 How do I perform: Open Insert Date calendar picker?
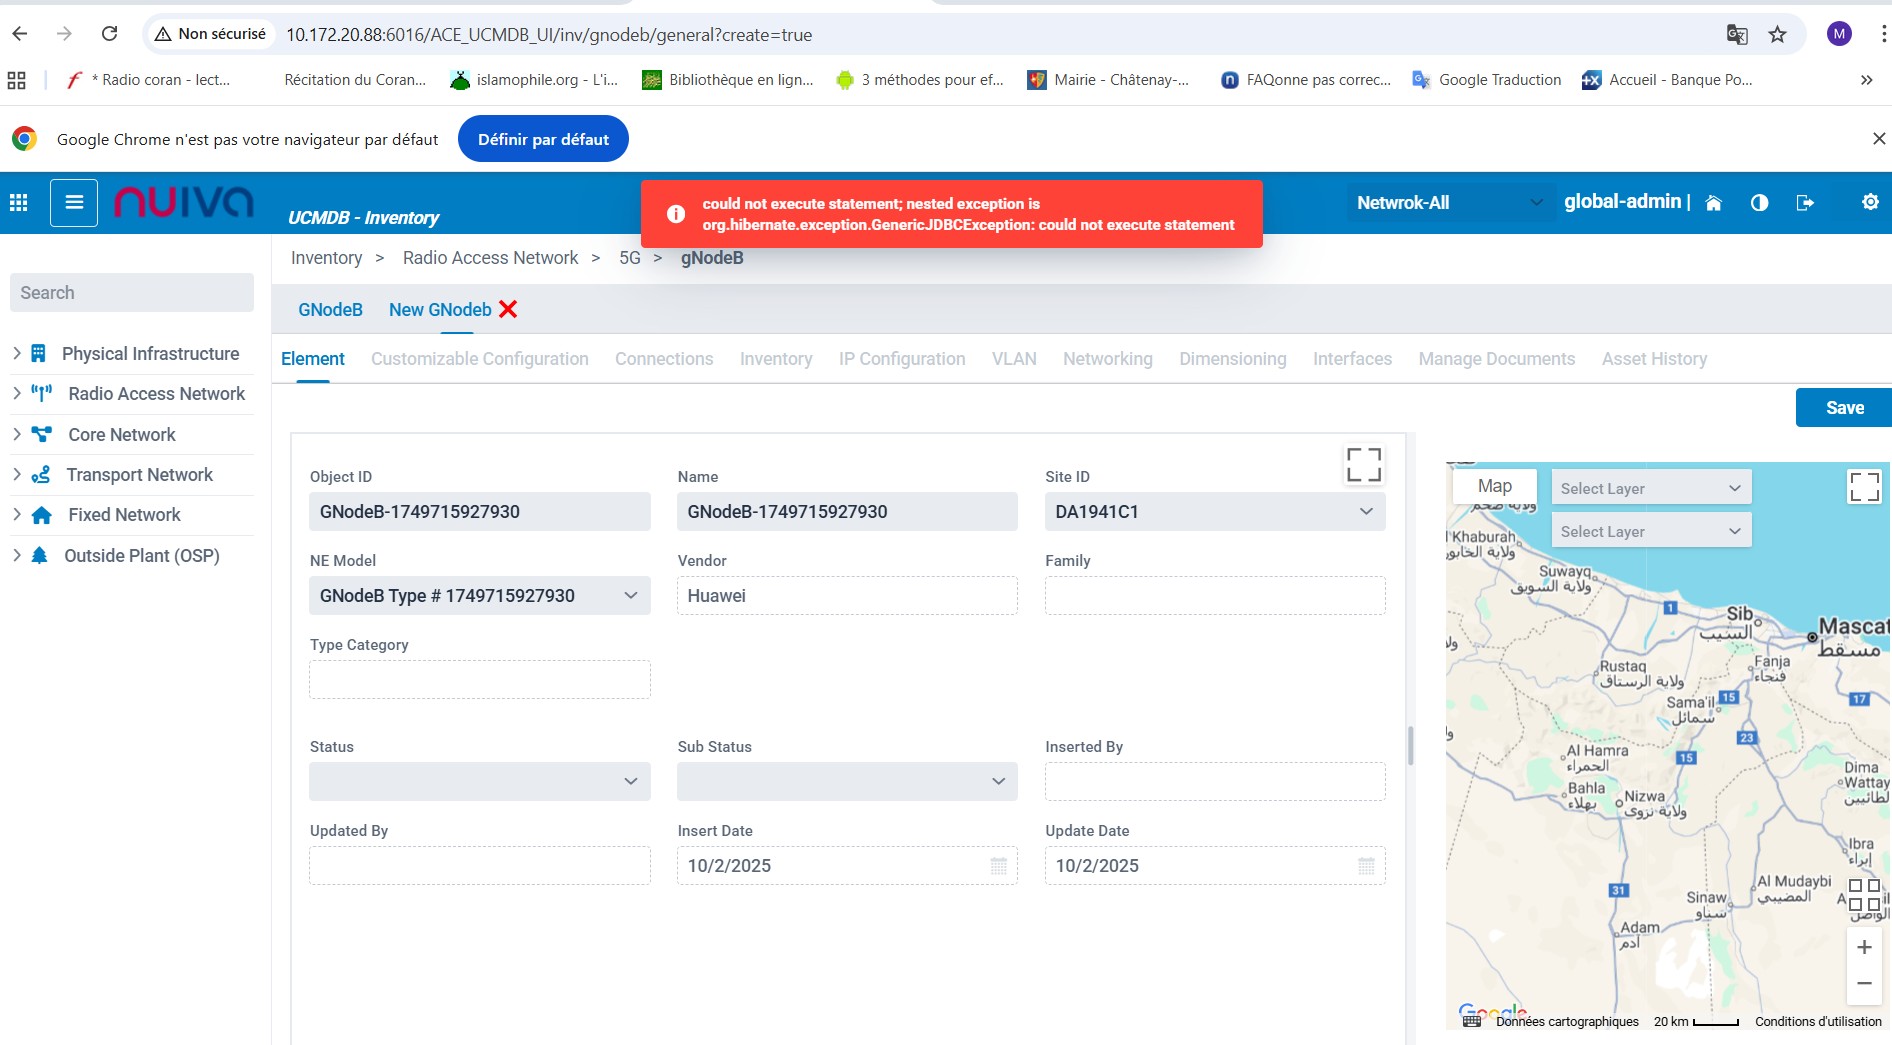pyautogui.click(x=998, y=866)
